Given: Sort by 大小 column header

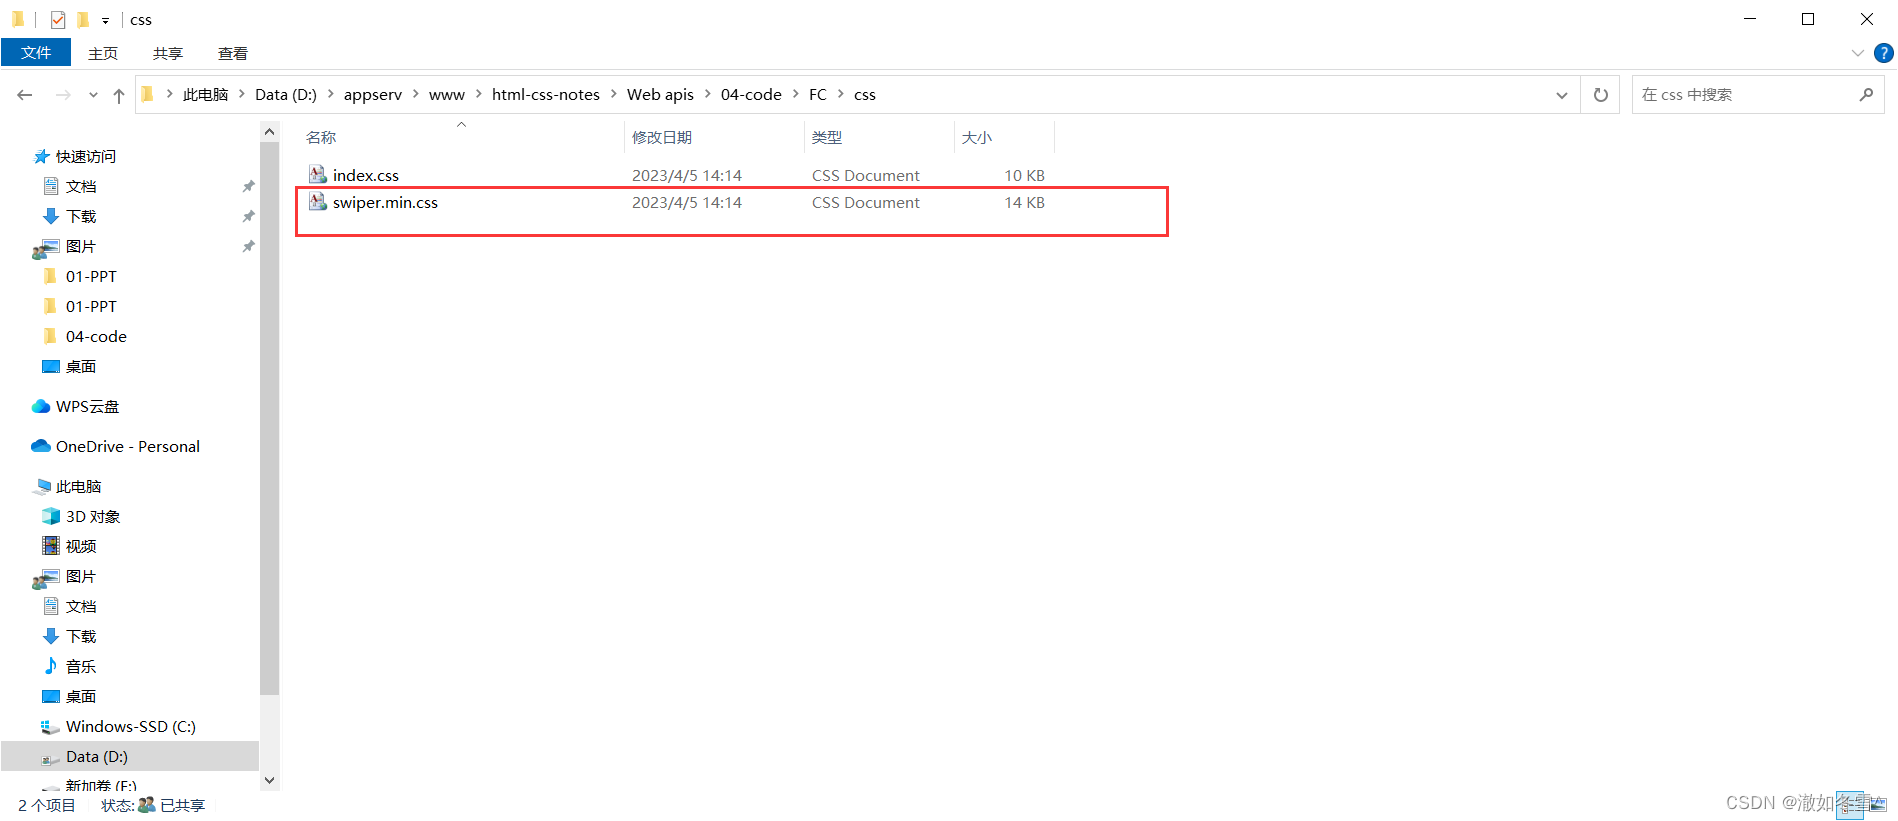Looking at the screenshot, I should pos(977,137).
